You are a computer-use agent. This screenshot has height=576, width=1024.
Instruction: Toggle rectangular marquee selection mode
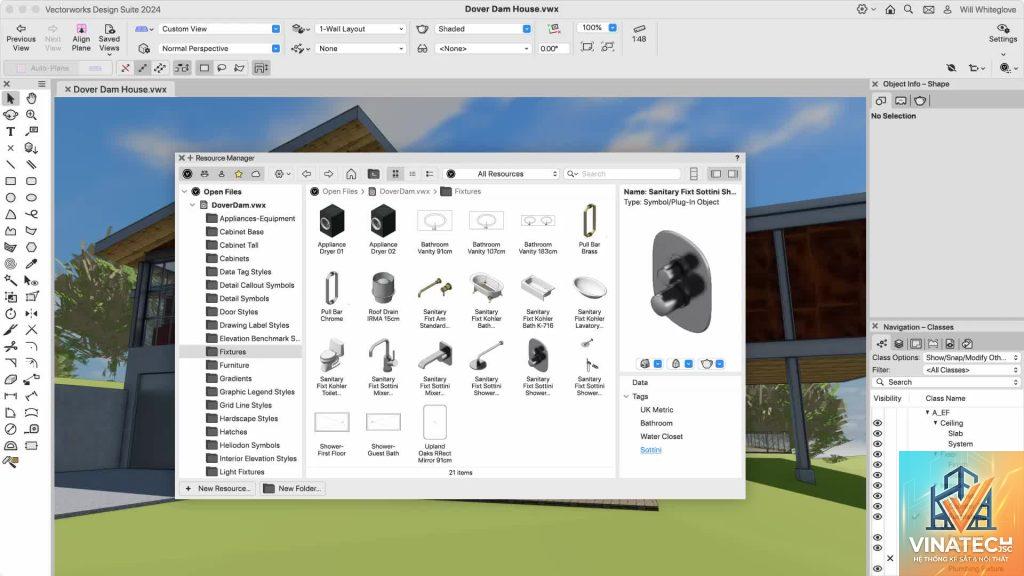click(204, 68)
